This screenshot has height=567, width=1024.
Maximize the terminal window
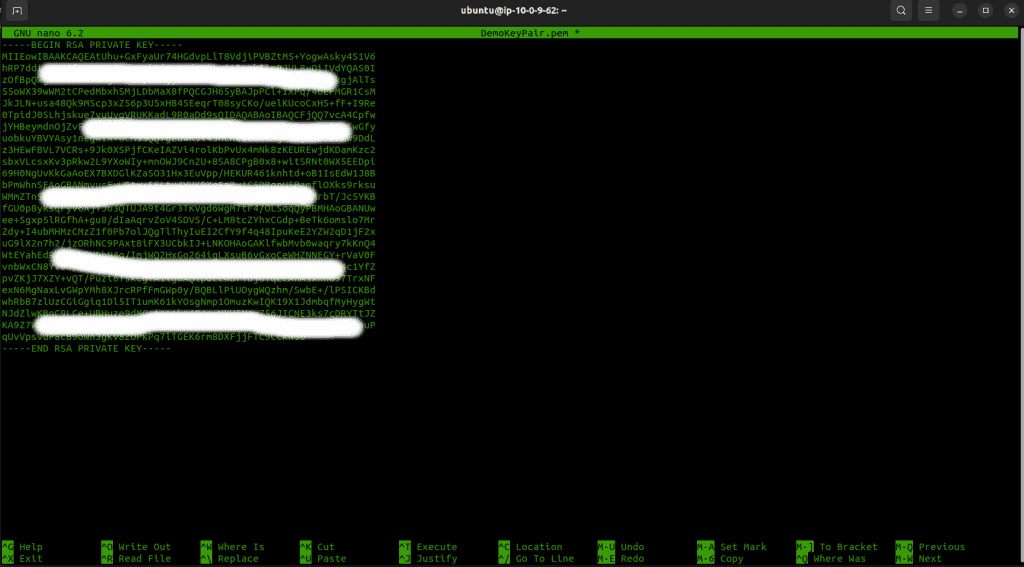coord(985,11)
